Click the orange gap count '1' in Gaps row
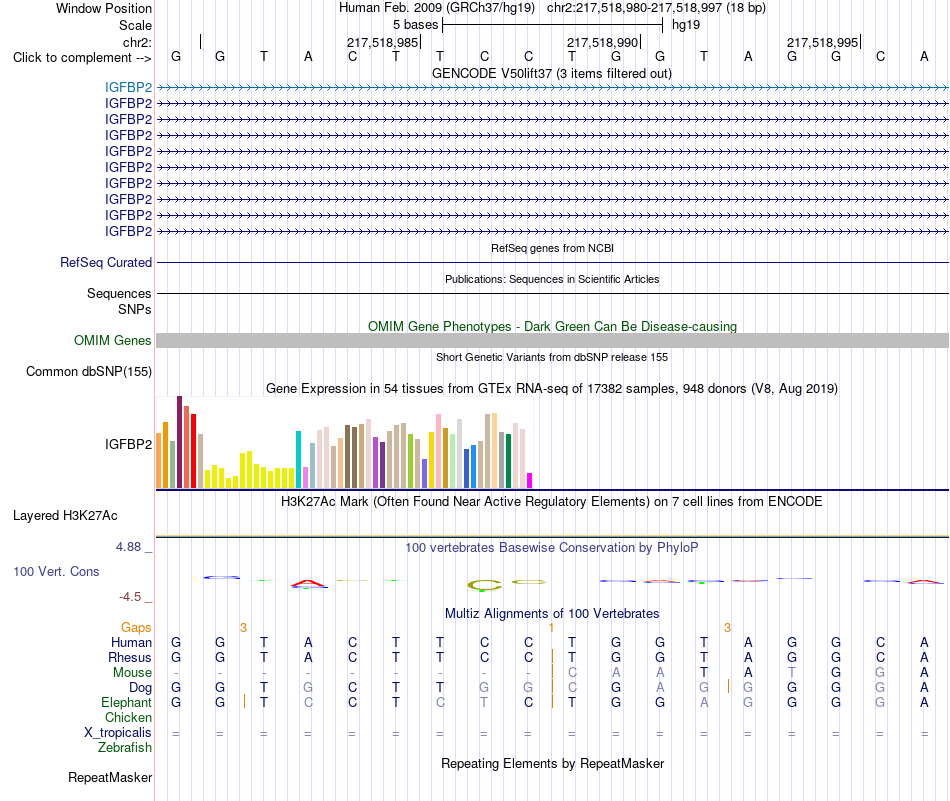The image size is (950, 801). click(551, 628)
